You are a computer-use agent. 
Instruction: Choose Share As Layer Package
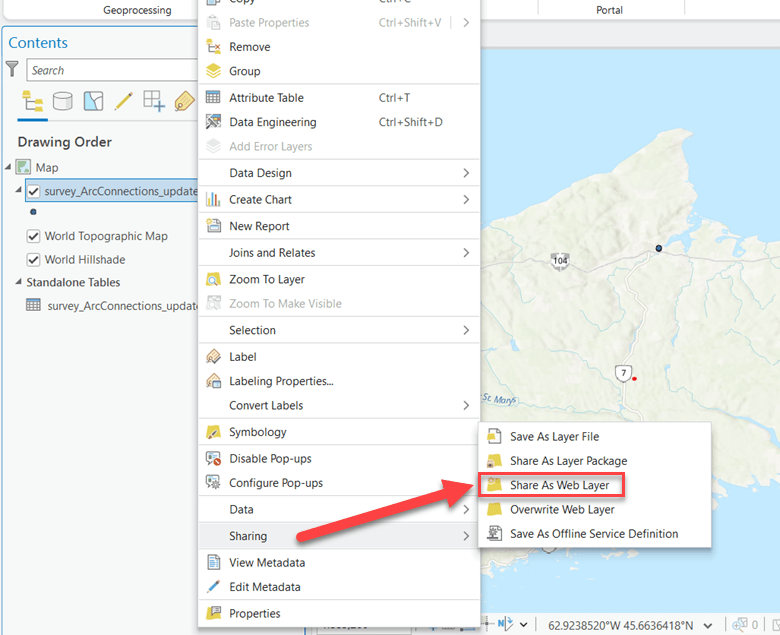point(594,461)
